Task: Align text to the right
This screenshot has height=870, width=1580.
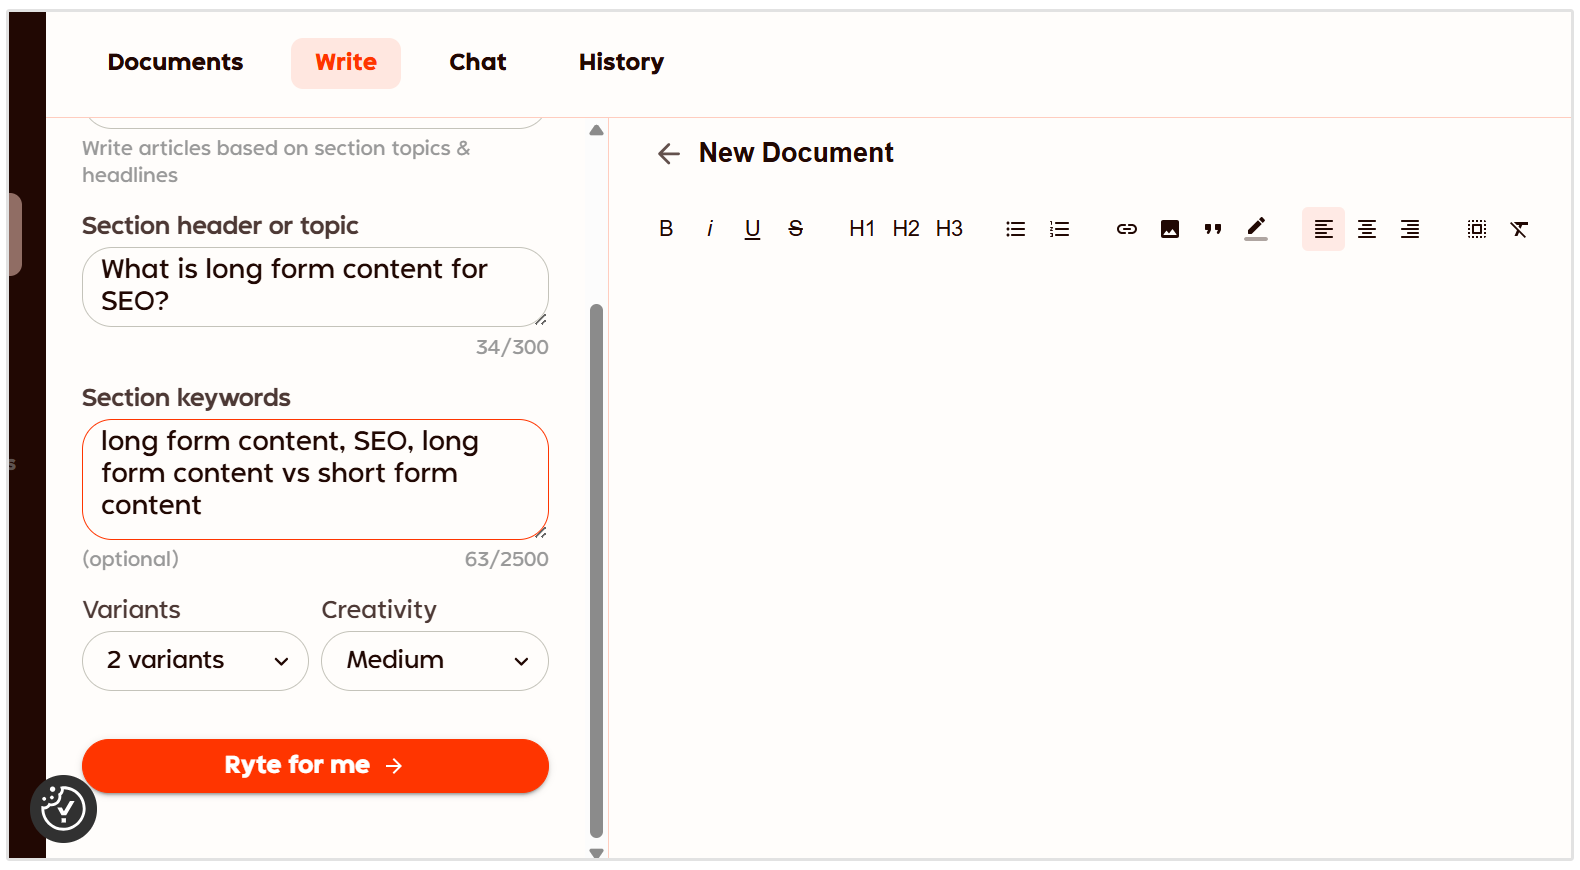Action: point(1410,229)
